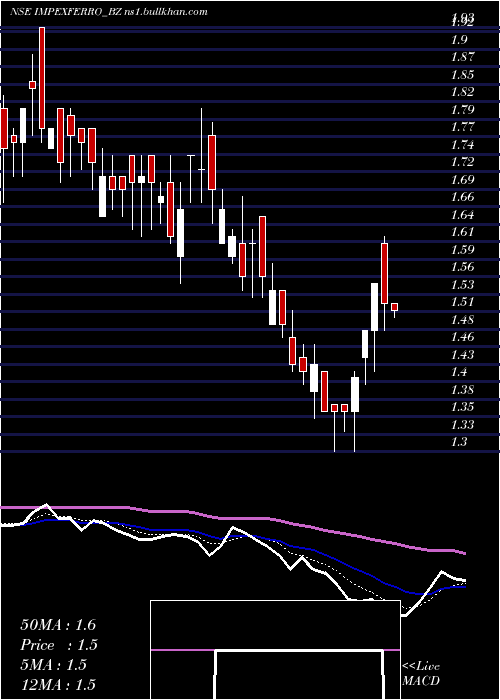Select the last small red candle near 1.51

pyautogui.click(x=394, y=307)
